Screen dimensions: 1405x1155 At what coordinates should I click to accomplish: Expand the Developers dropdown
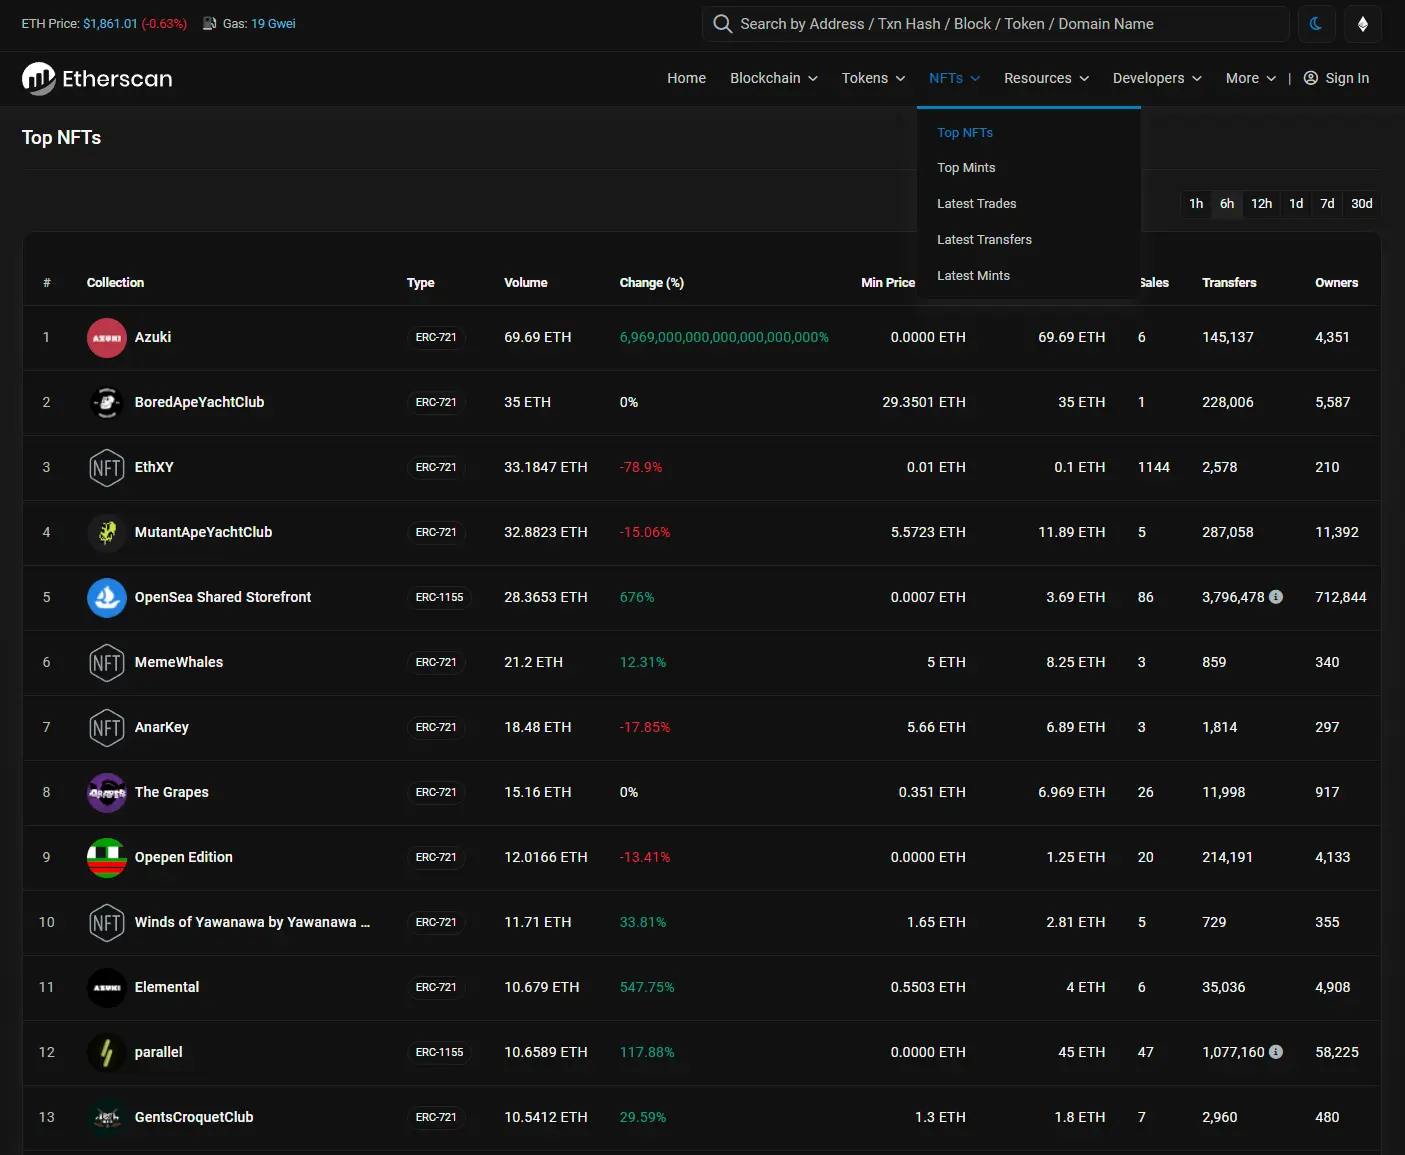click(x=1158, y=78)
